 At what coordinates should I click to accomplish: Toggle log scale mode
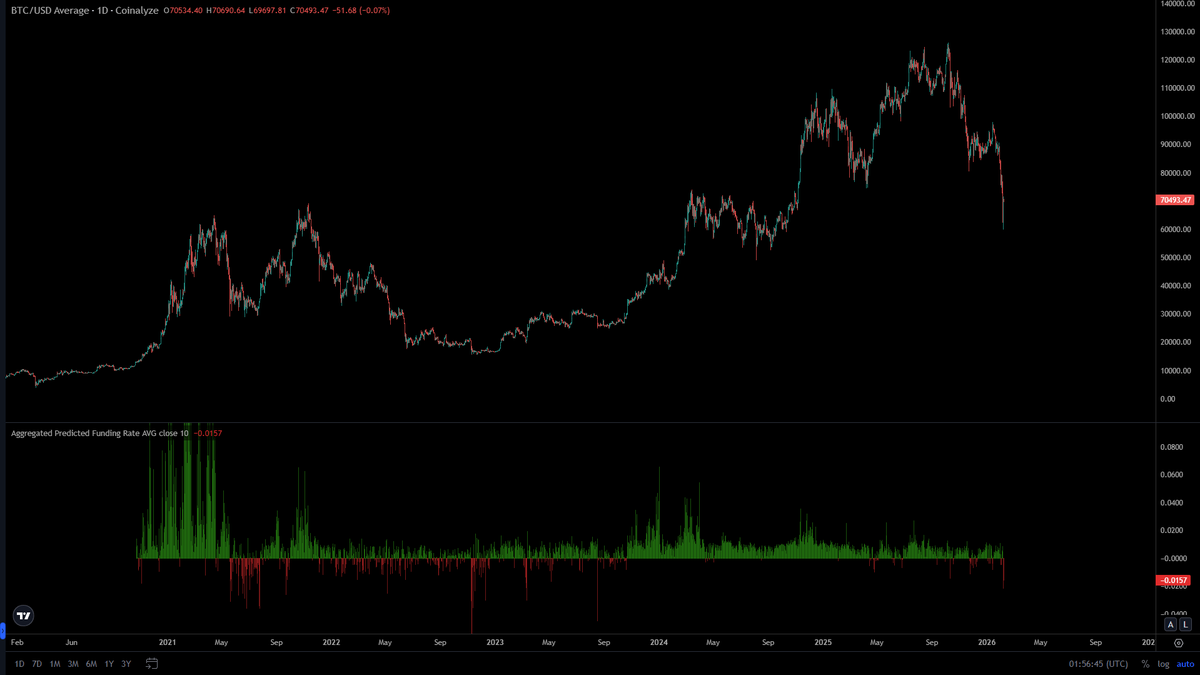(1163, 664)
